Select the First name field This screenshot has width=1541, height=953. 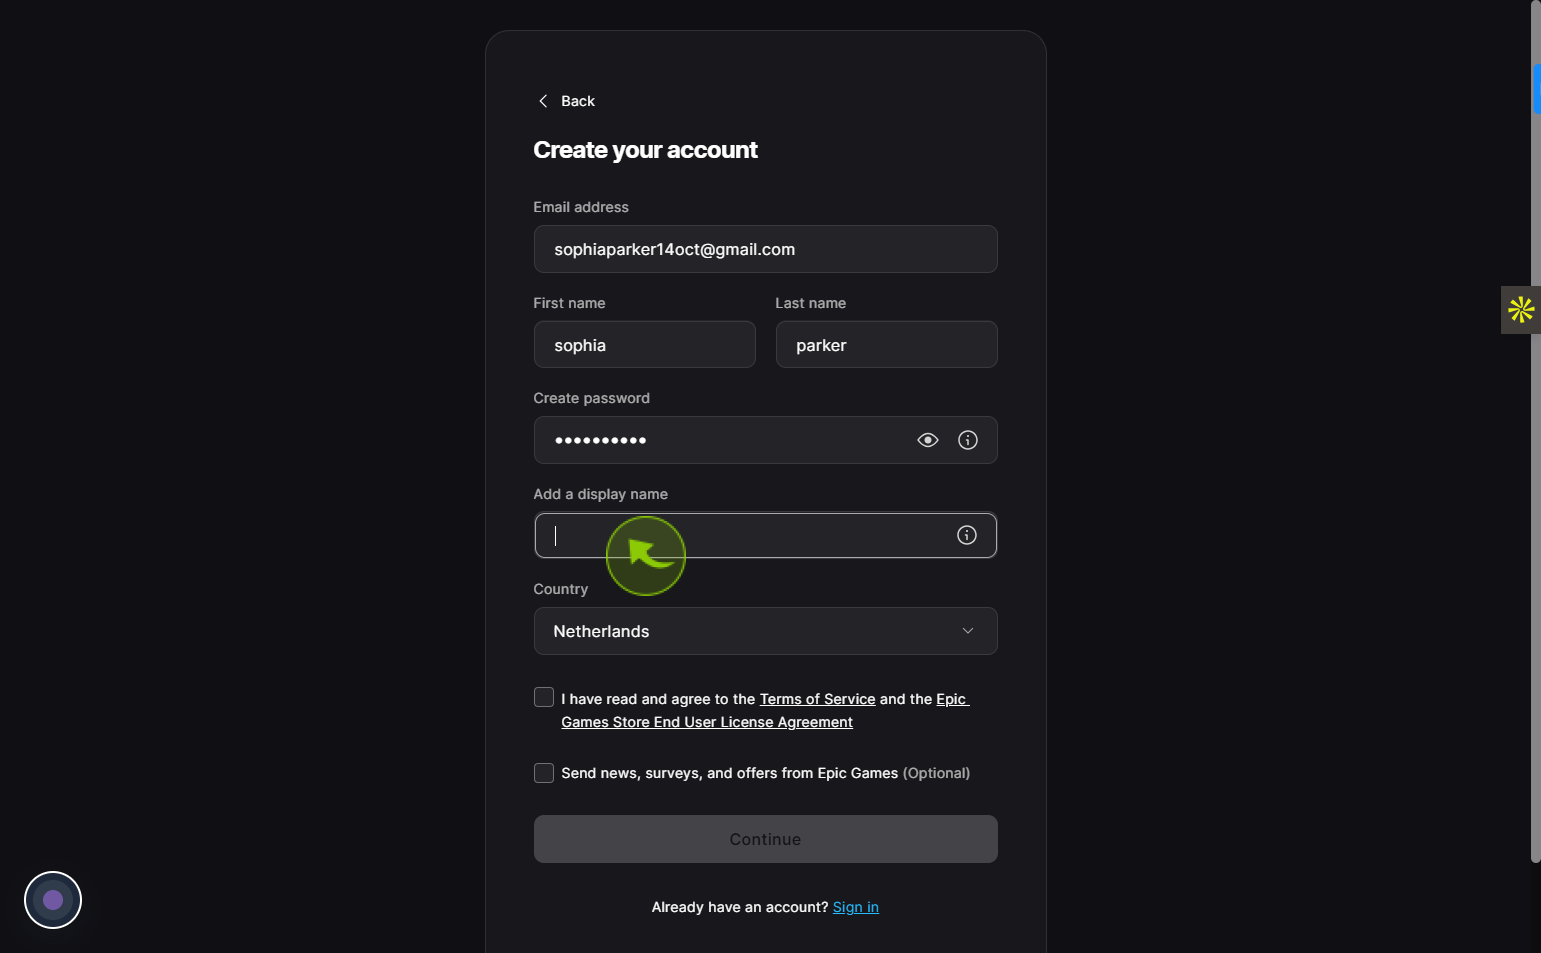pos(644,344)
